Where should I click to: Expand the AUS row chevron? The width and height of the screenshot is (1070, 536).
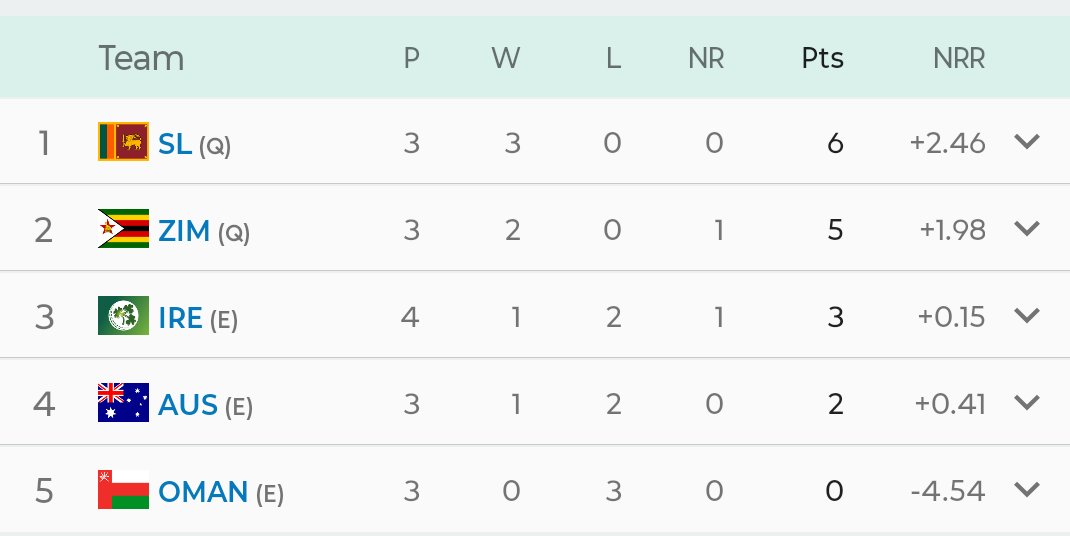(x=1027, y=403)
